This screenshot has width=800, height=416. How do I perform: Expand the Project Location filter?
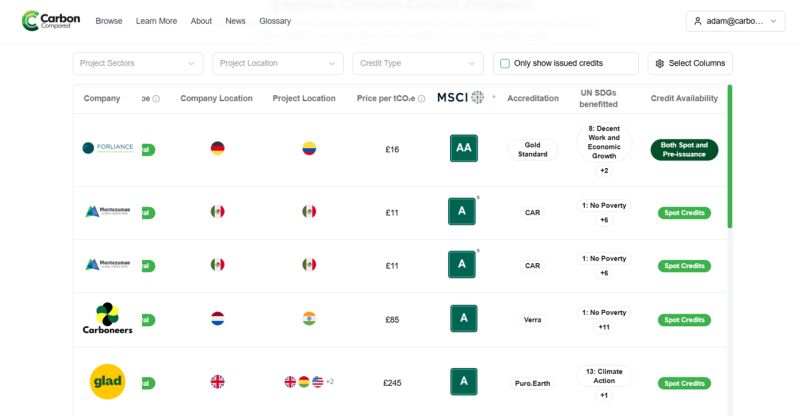click(278, 63)
